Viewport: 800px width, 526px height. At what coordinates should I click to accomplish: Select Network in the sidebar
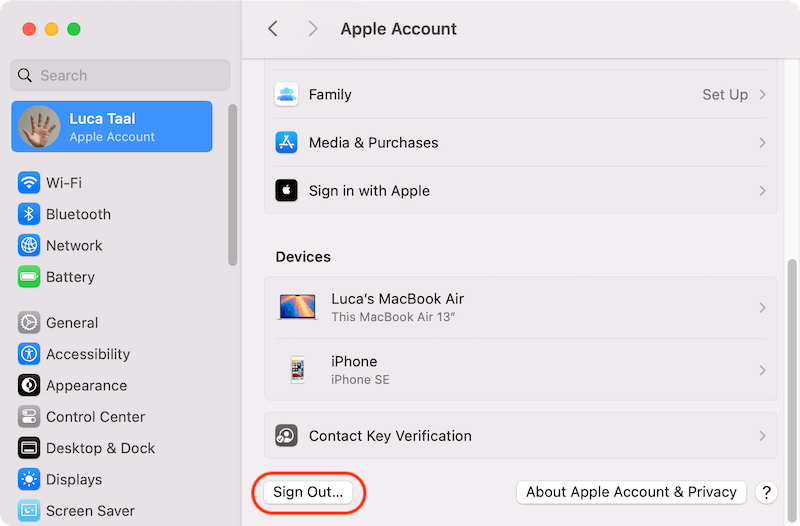point(74,245)
